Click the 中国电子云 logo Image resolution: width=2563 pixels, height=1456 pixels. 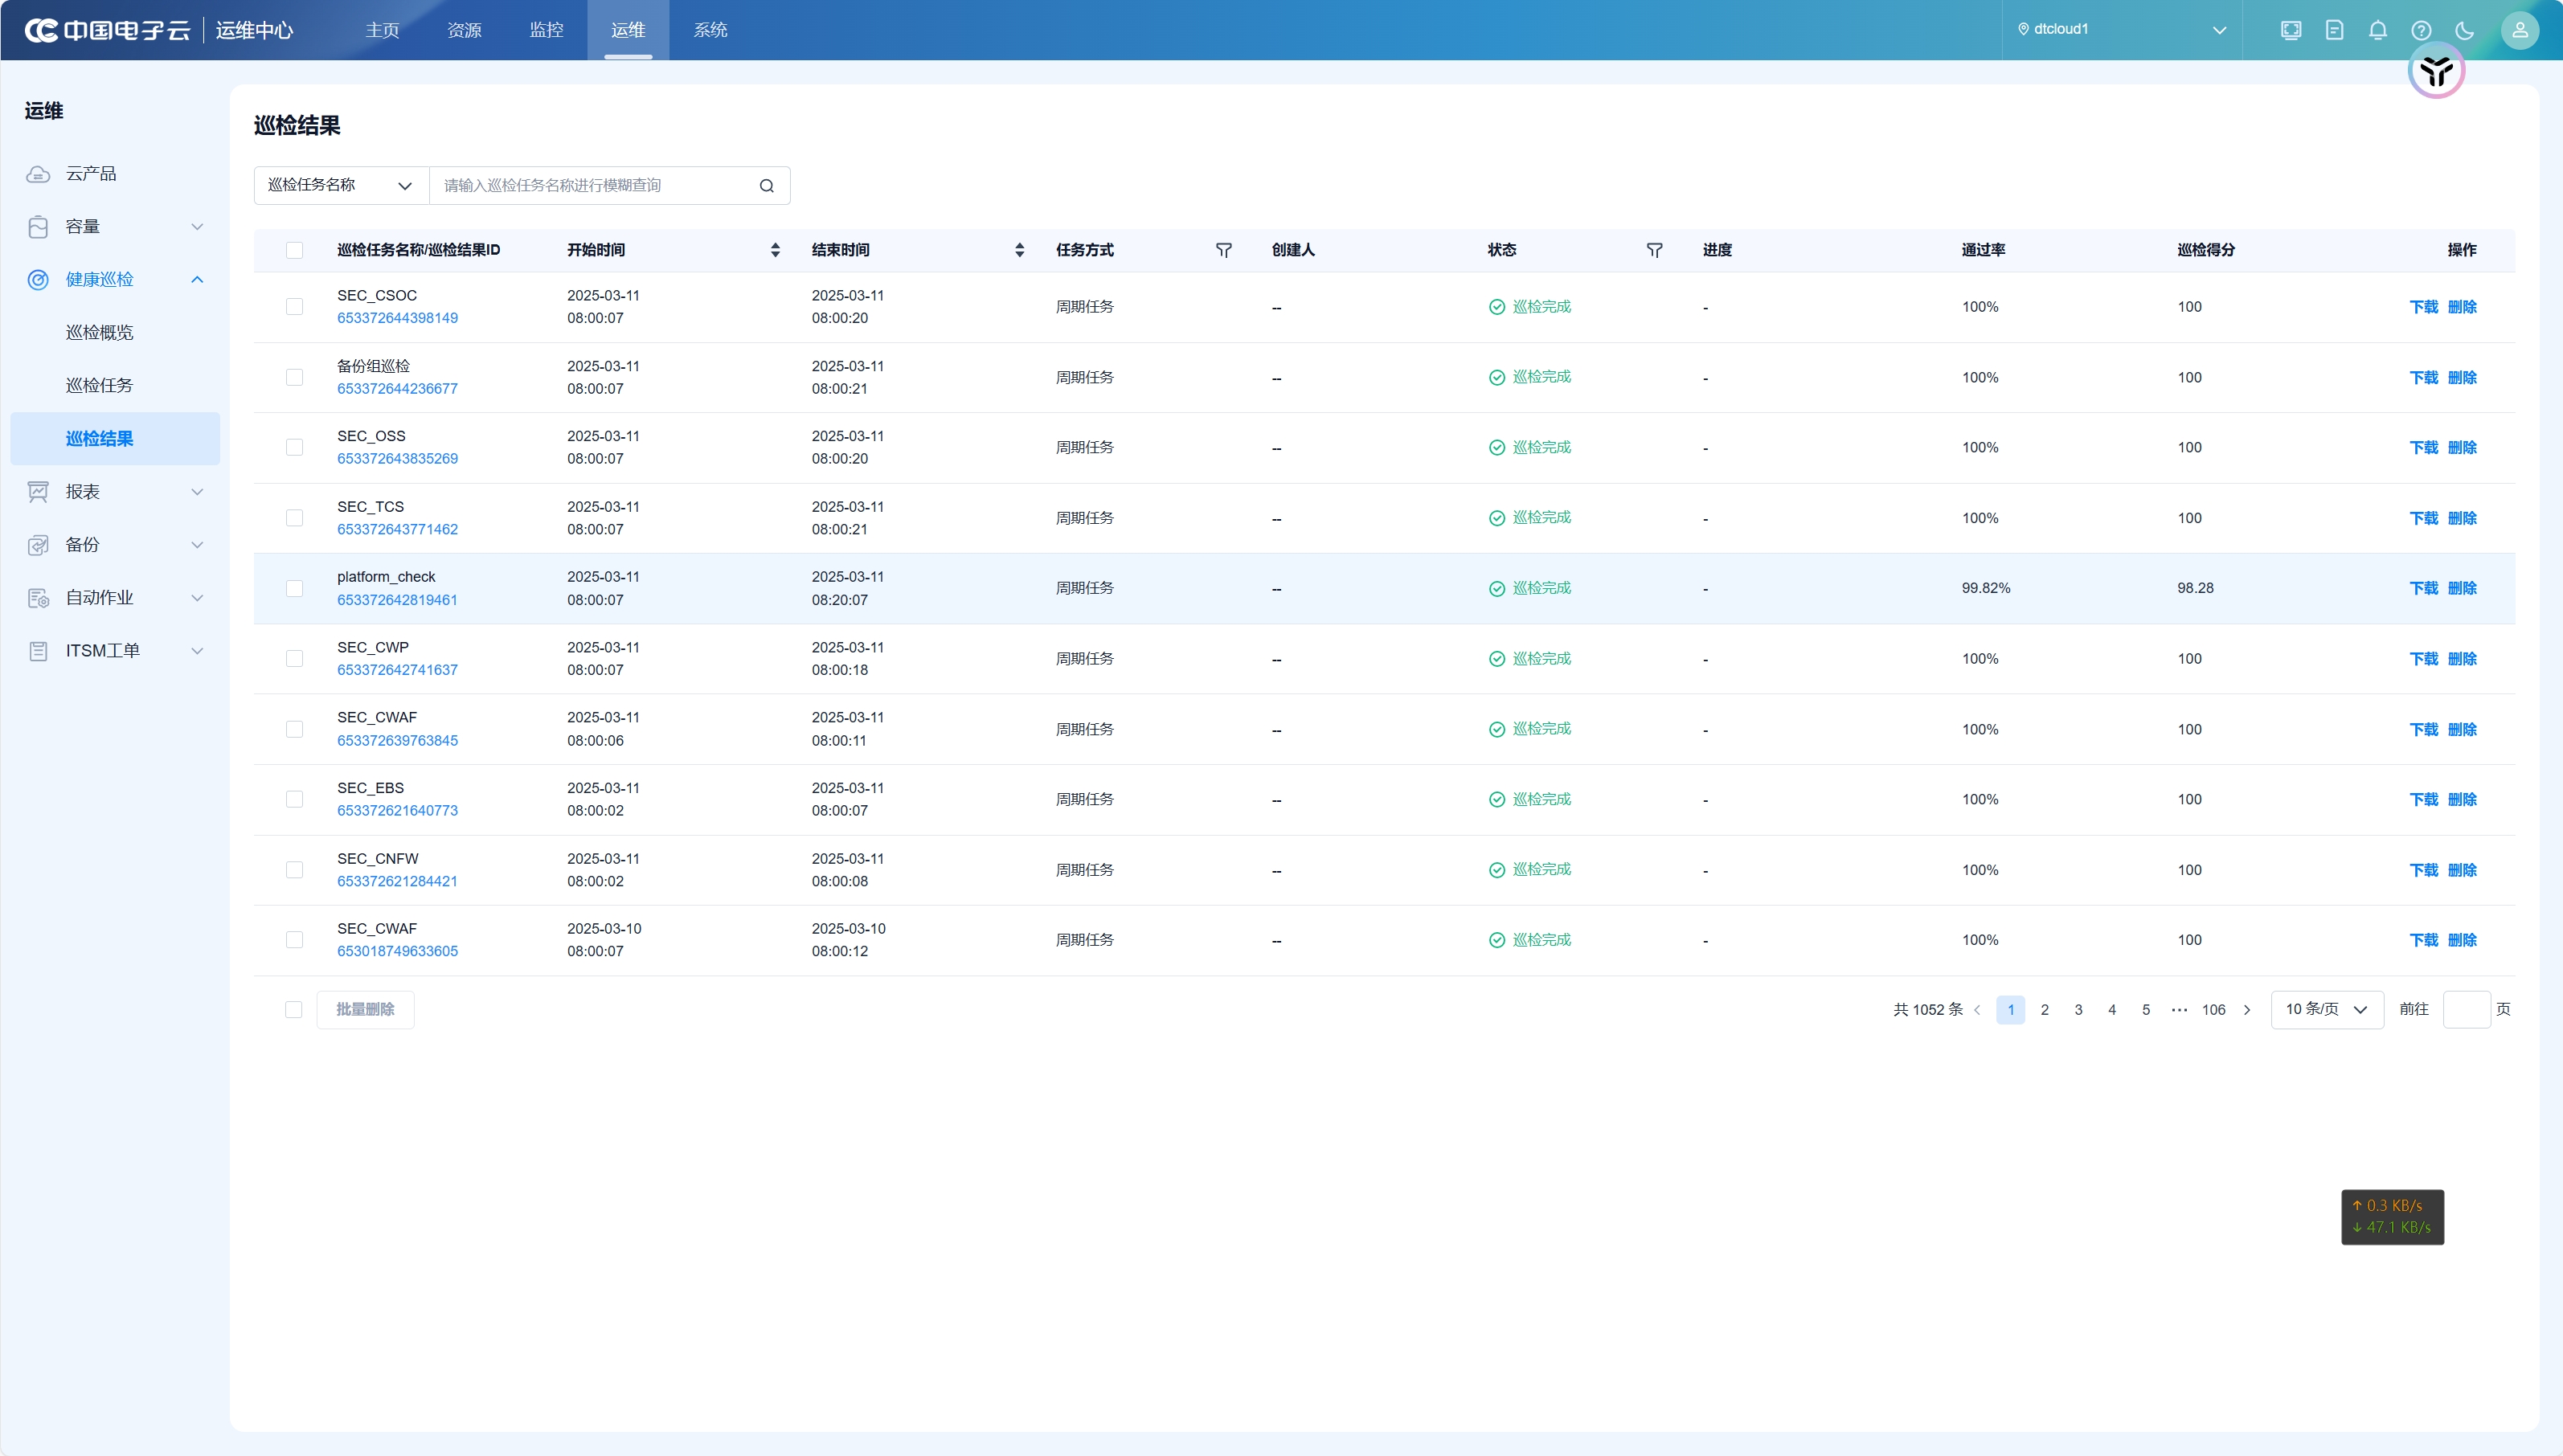coord(107,30)
